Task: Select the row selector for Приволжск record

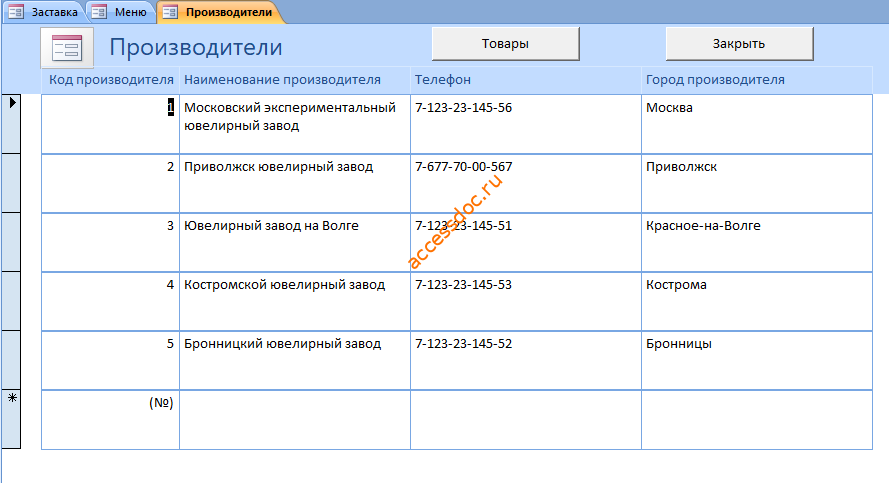Action: (11, 183)
